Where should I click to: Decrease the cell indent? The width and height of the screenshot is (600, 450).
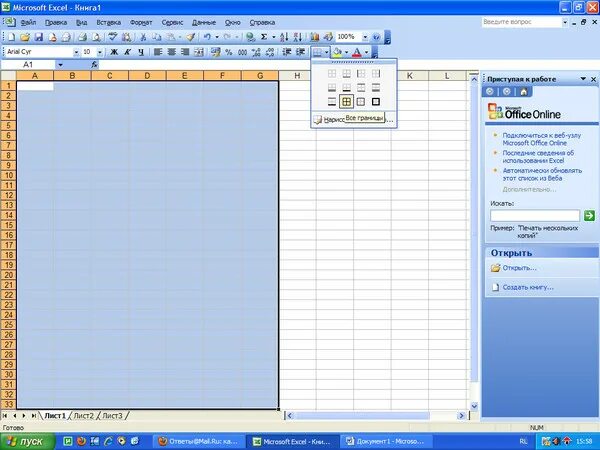(287, 52)
